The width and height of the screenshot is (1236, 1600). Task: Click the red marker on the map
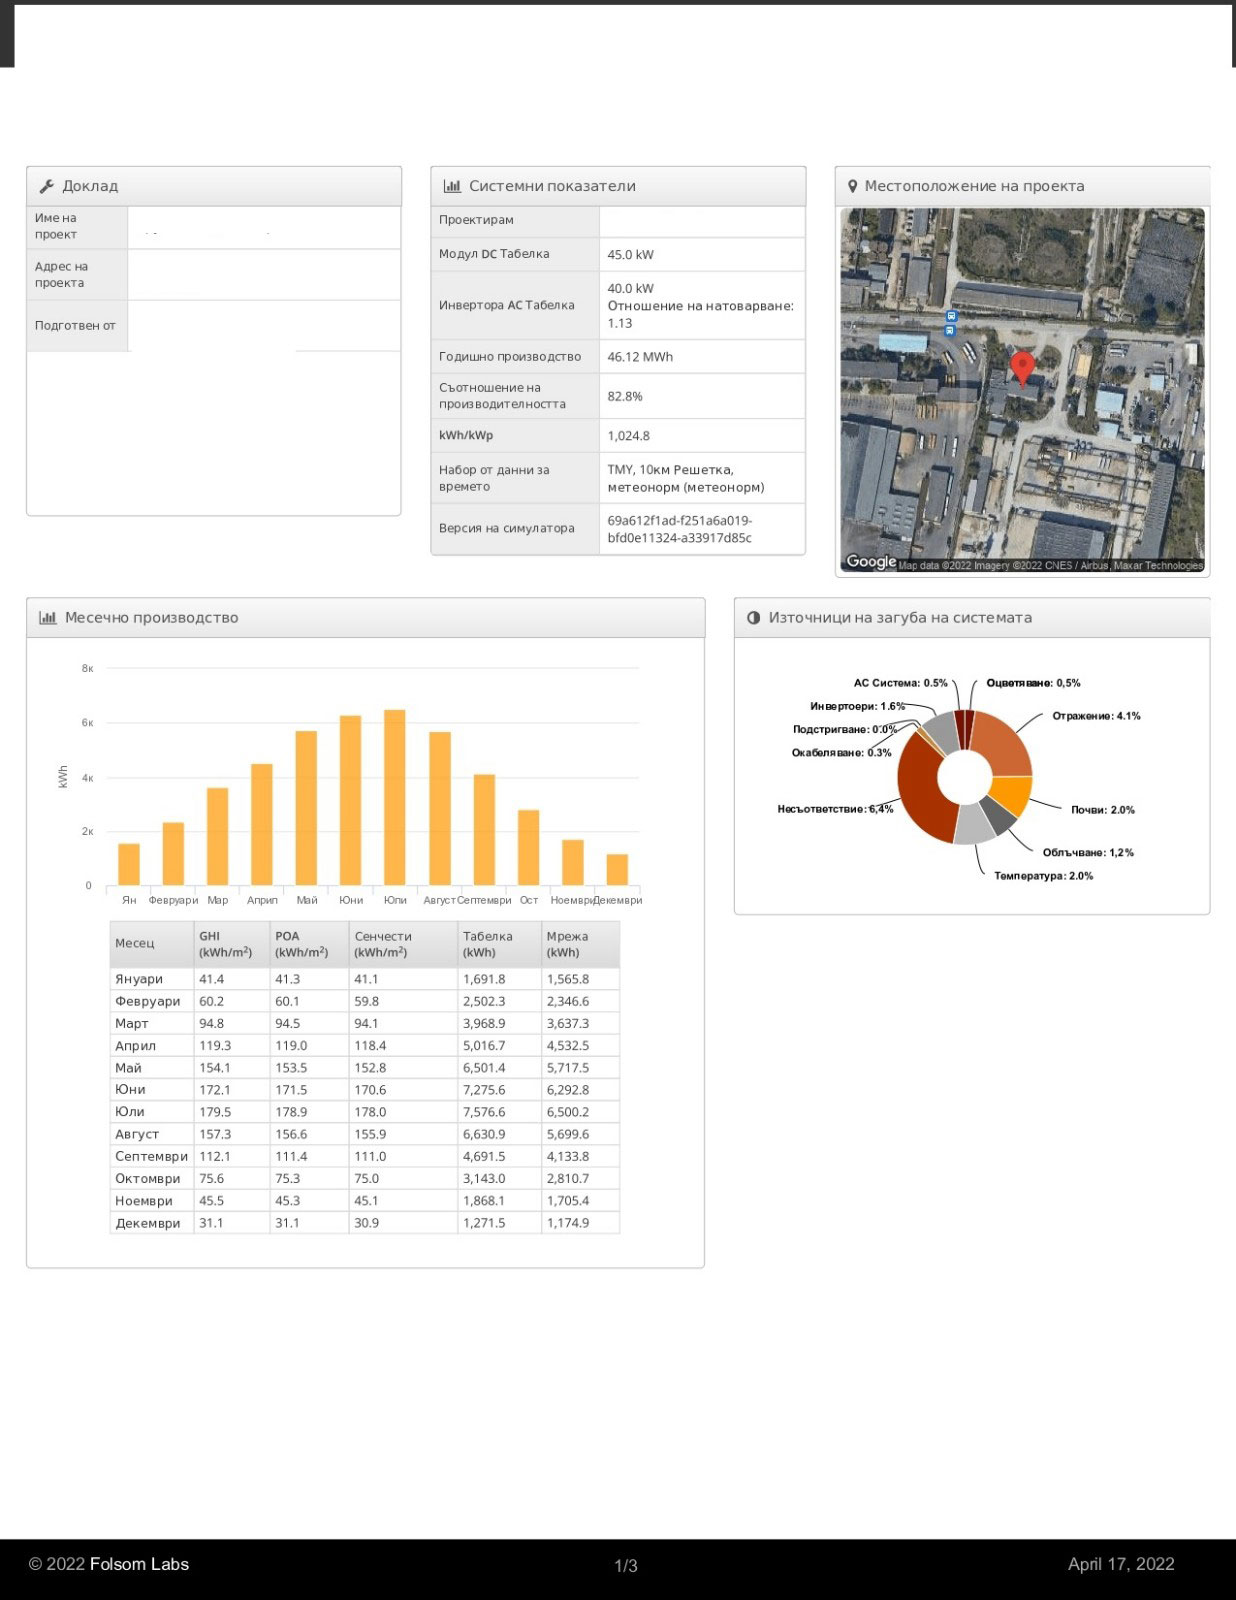point(1022,368)
